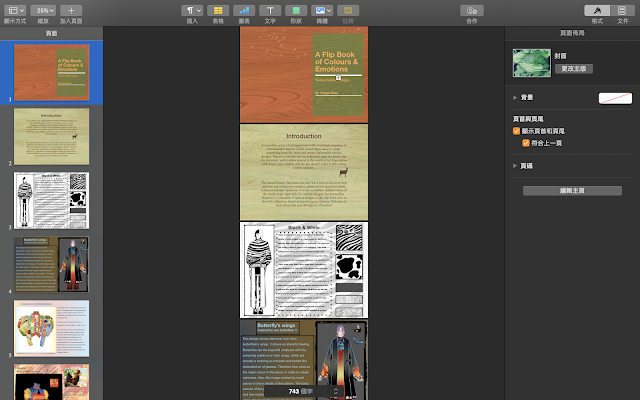Click 'A Flip Book of Colours & Emotions' title
Viewport: 640px width, 400px height.
click(x=336, y=62)
